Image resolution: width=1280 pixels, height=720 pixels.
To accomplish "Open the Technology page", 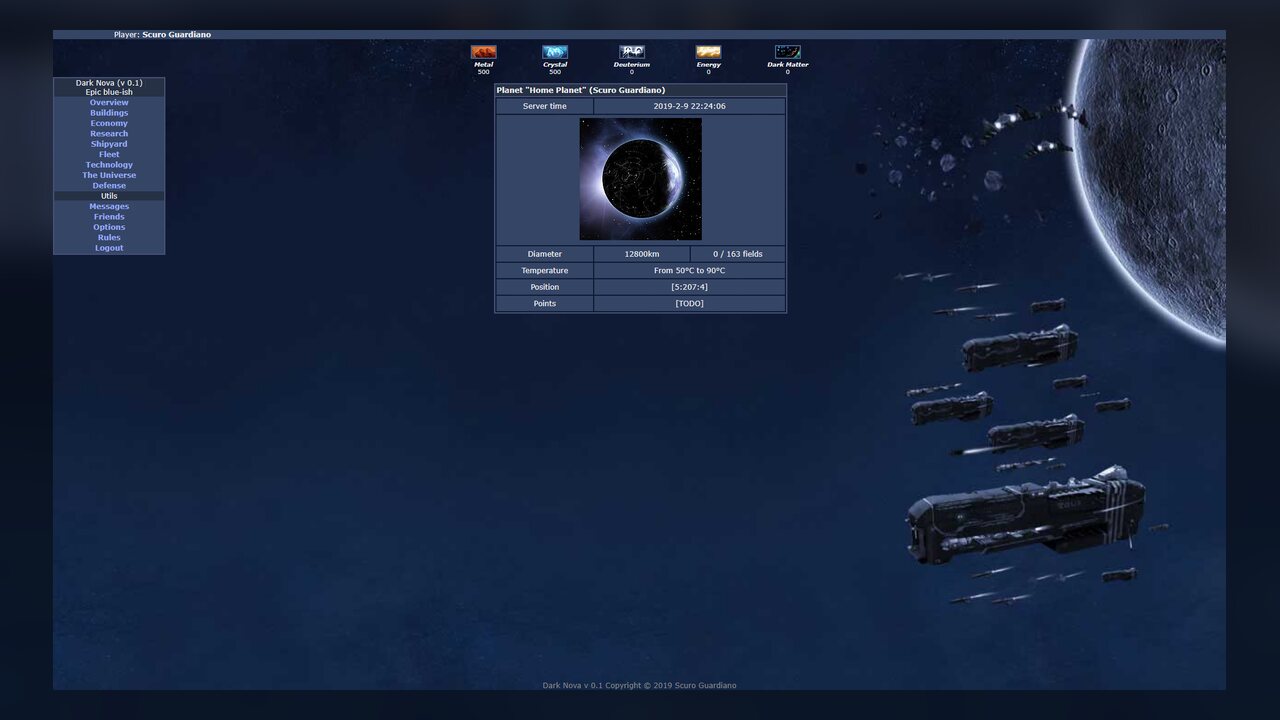I will pyautogui.click(x=109, y=165).
